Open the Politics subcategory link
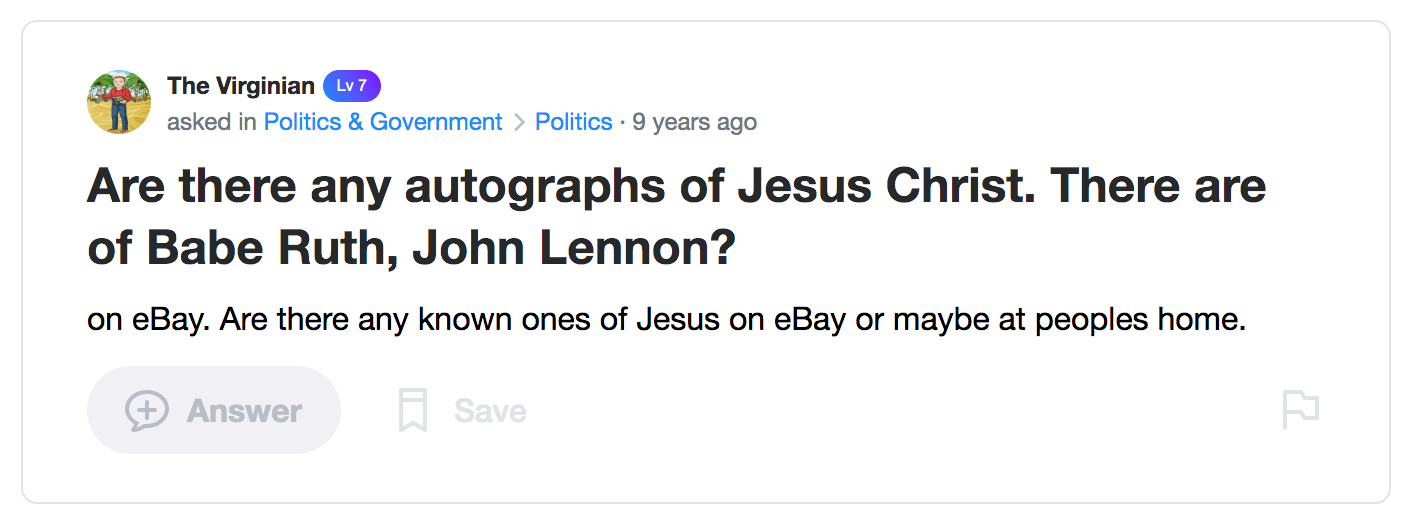Image resolution: width=1408 pixels, height=521 pixels. (x=574, y=122)
